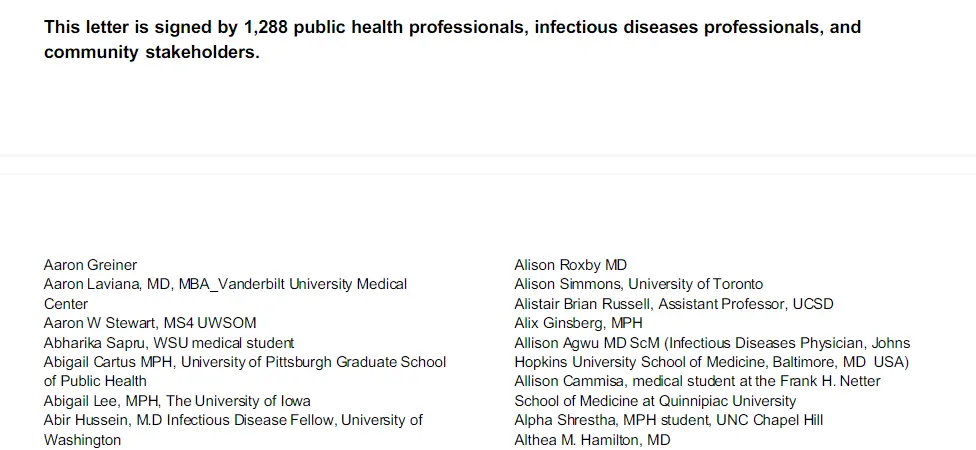976x450 pixels.
Task: Click Aaron W Stewart, MS4 UWSOM
Action: [150, 323]
